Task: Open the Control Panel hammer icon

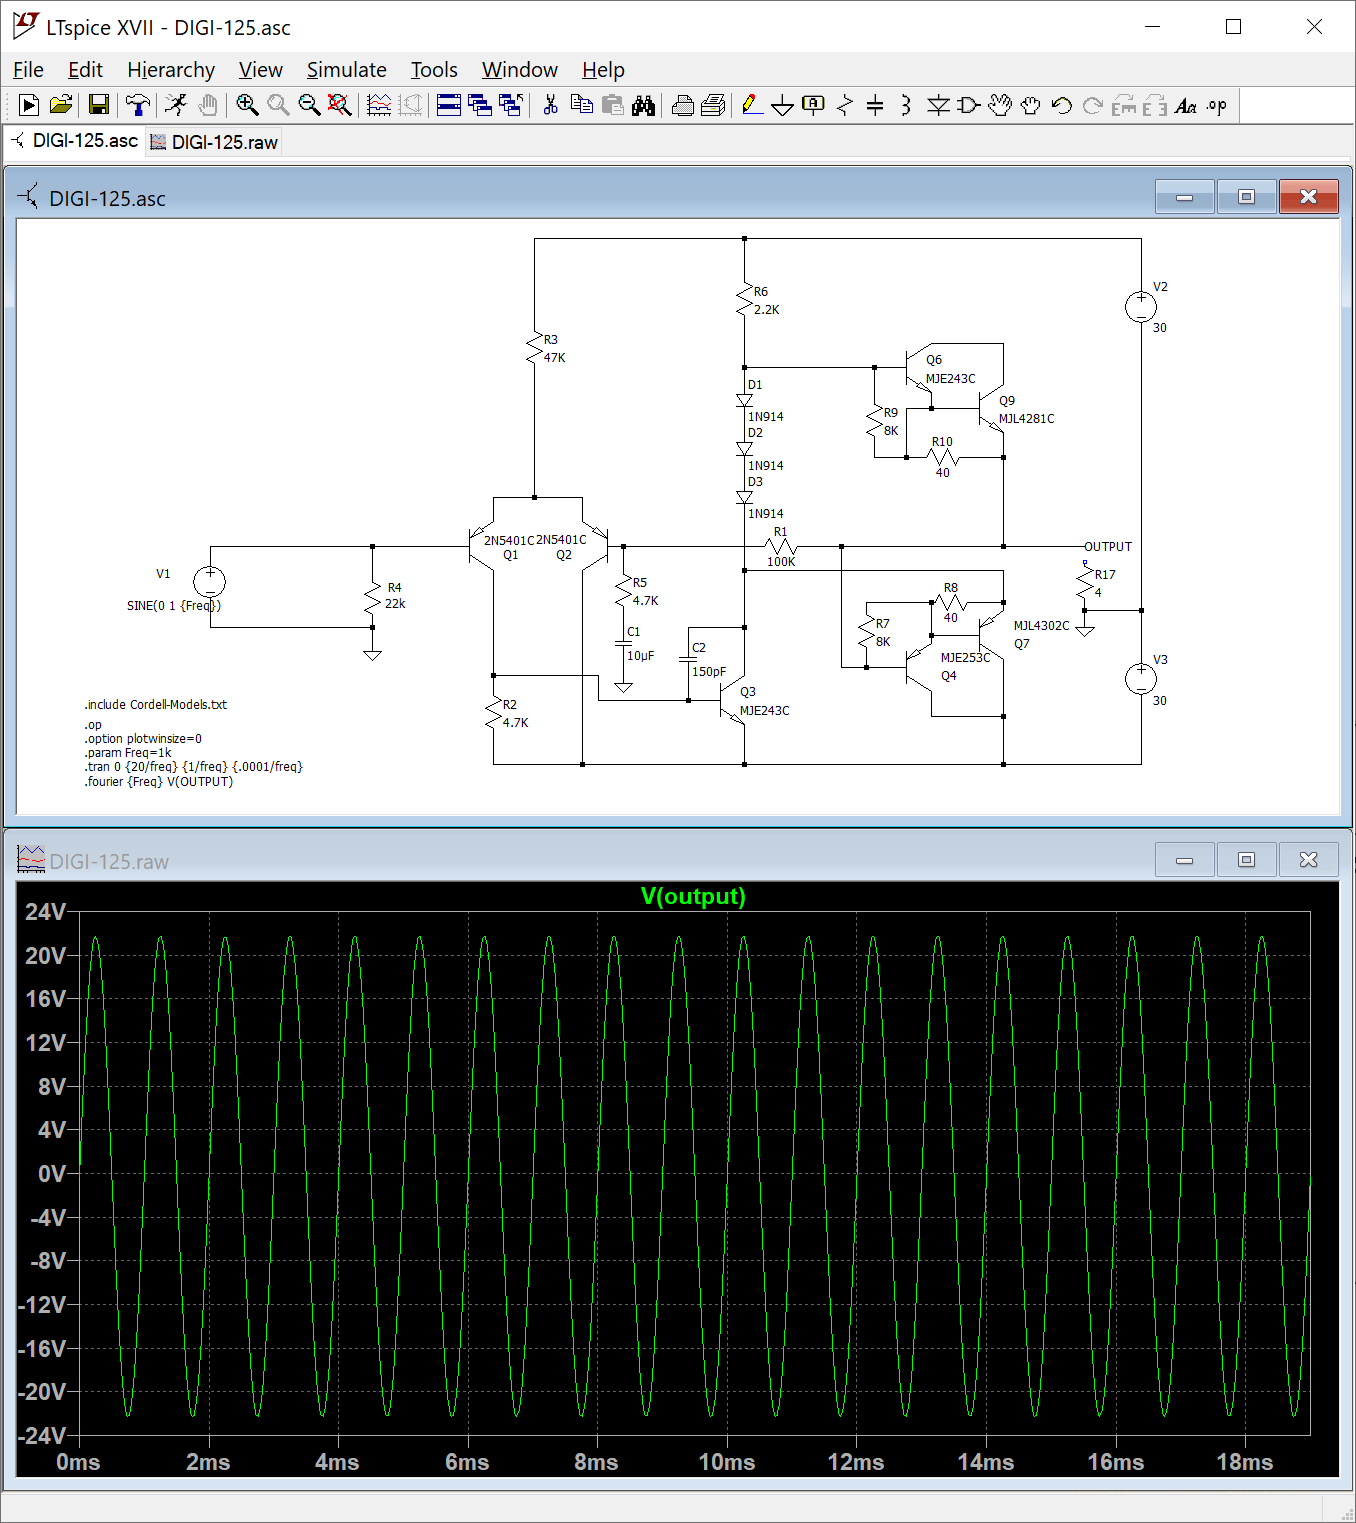Action: (138, 105)
